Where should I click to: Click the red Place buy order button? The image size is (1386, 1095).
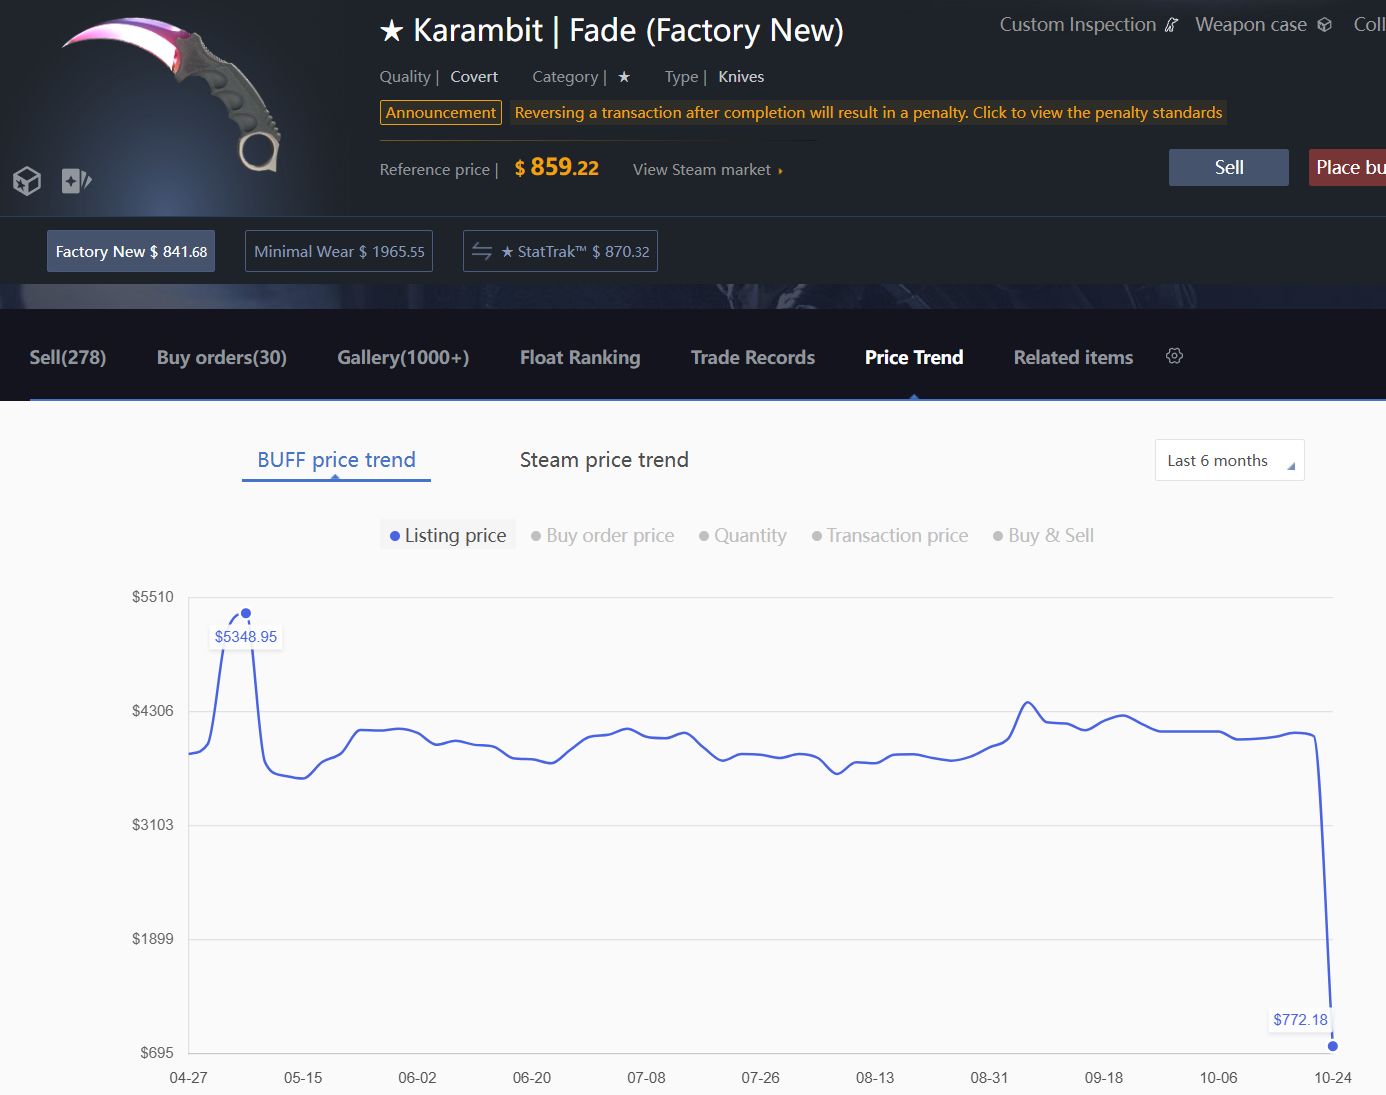tap(1348, 167)
